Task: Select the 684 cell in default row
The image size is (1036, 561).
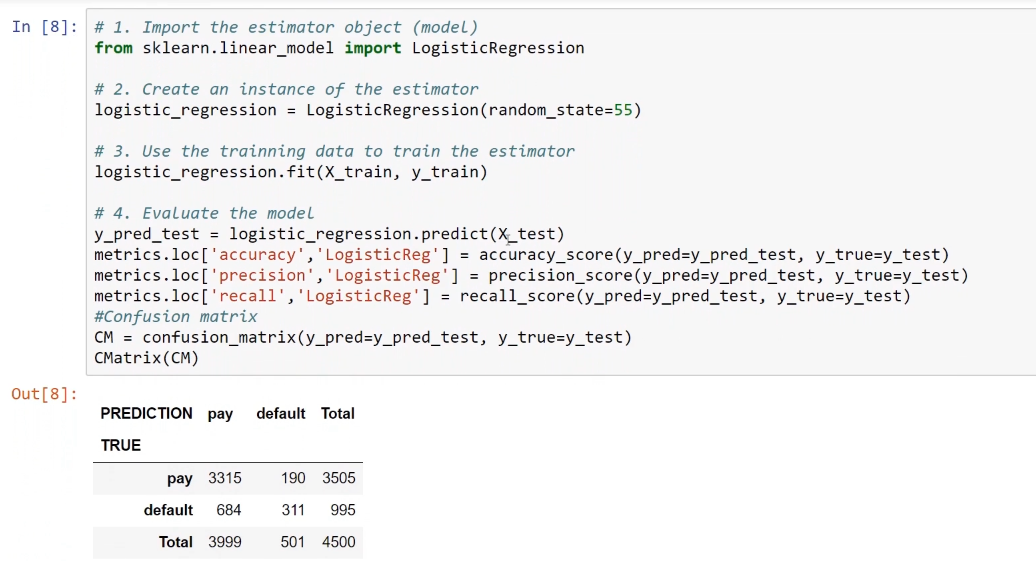Action: pos(229,510)
